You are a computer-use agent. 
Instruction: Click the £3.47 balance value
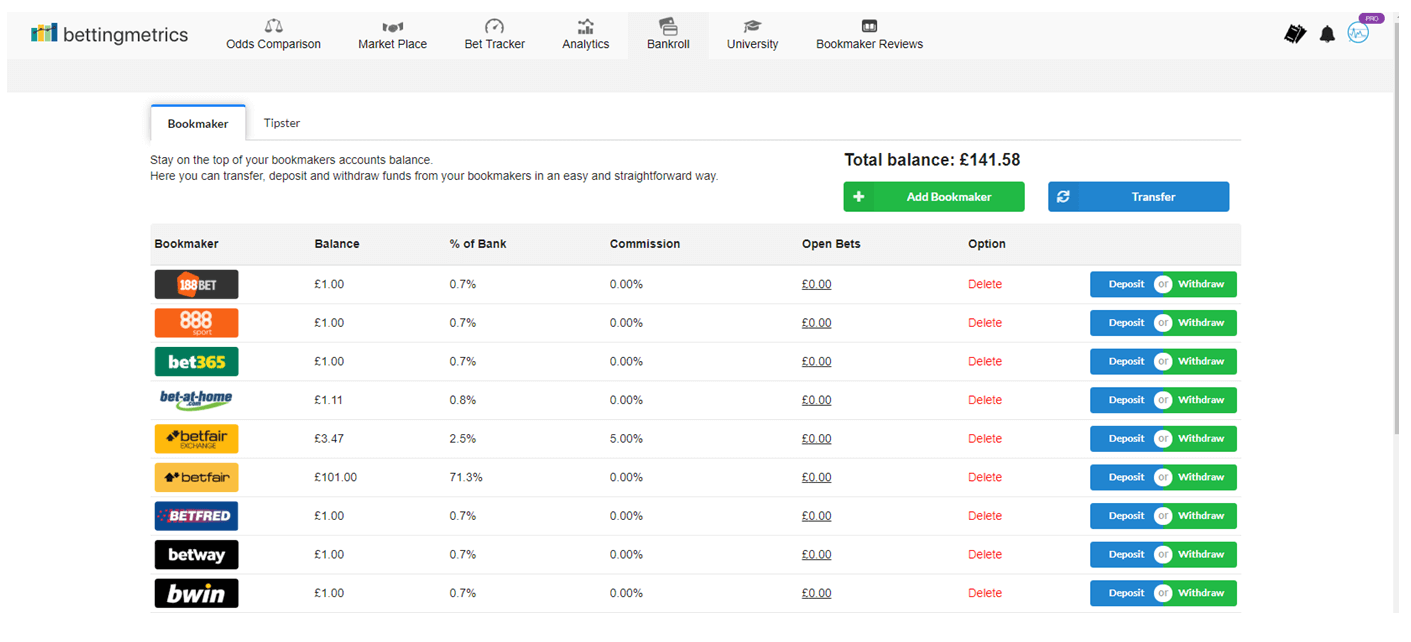click(x=329, y=439)
